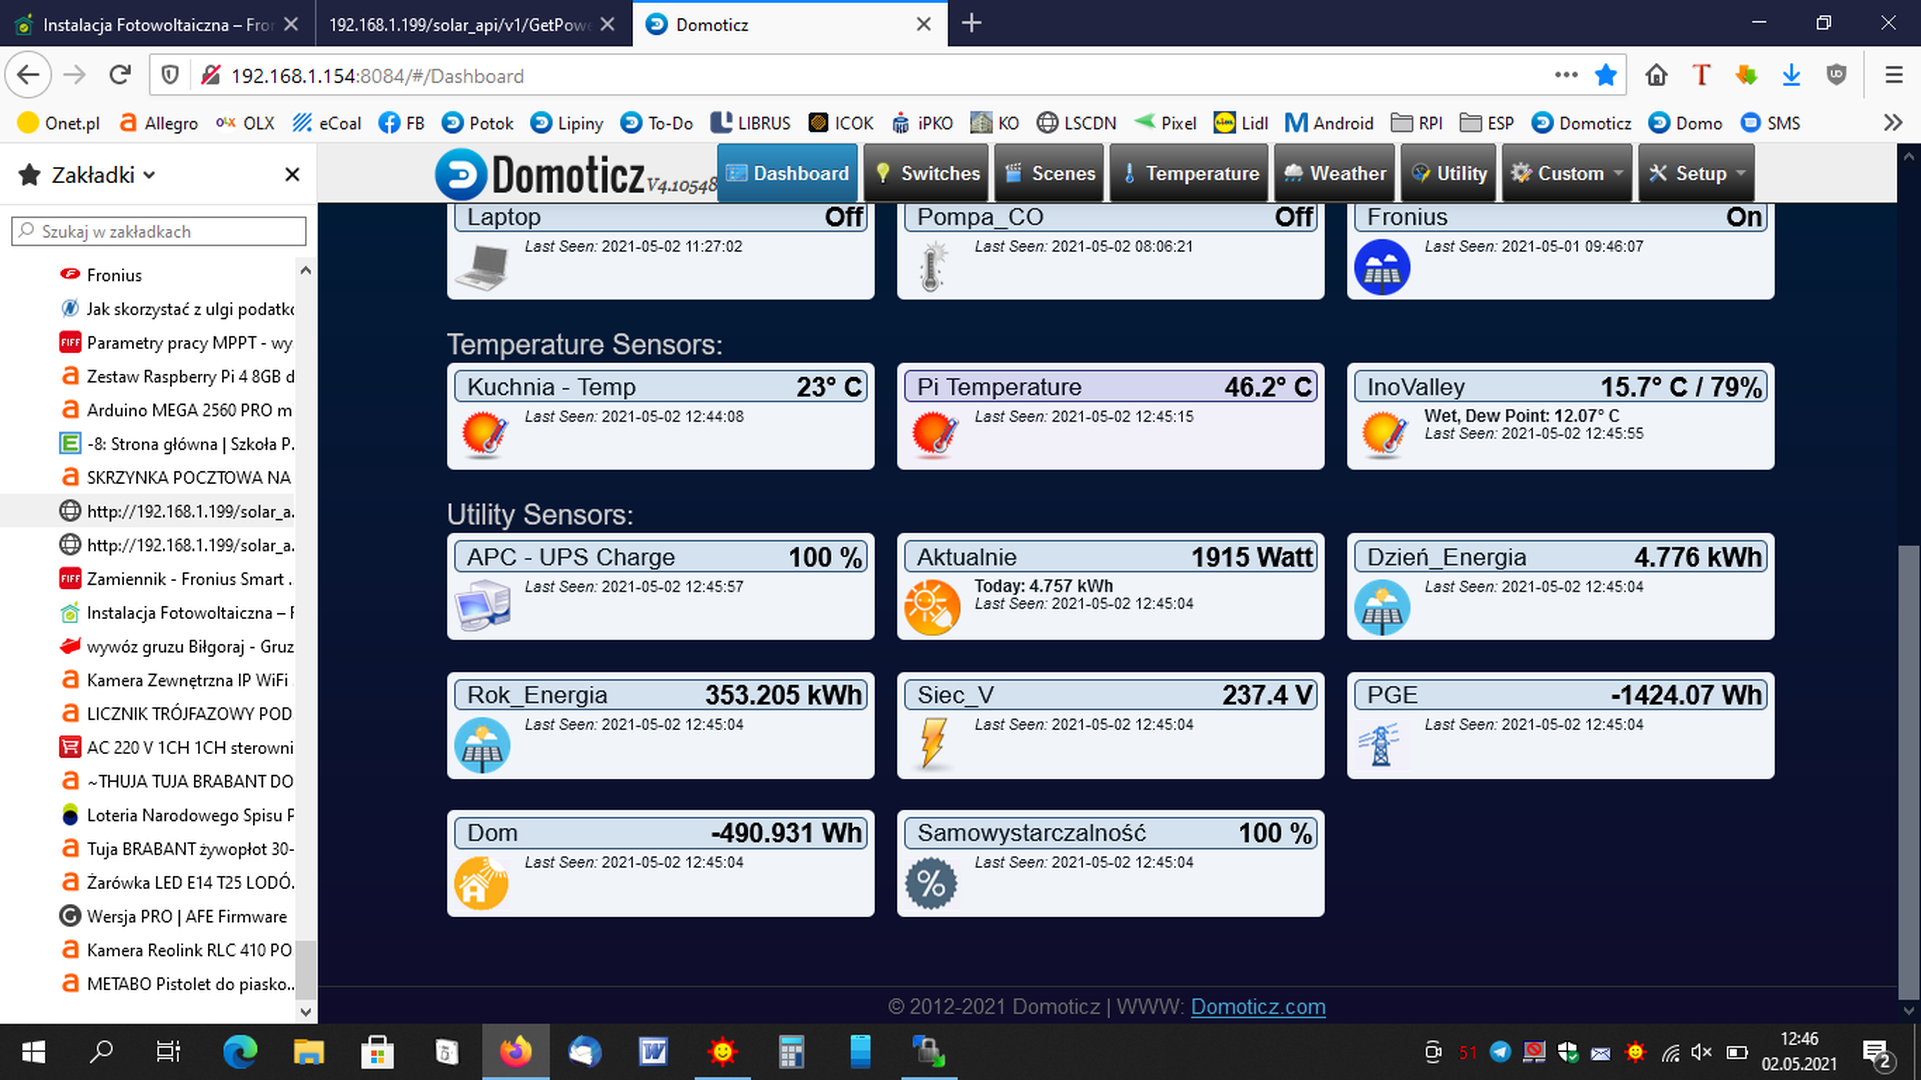The height and width of the screenshot is (1080, 1921).
Task: Open the Arduino MEGA 2560 PRO bookmark
Action: pos(176,410)
